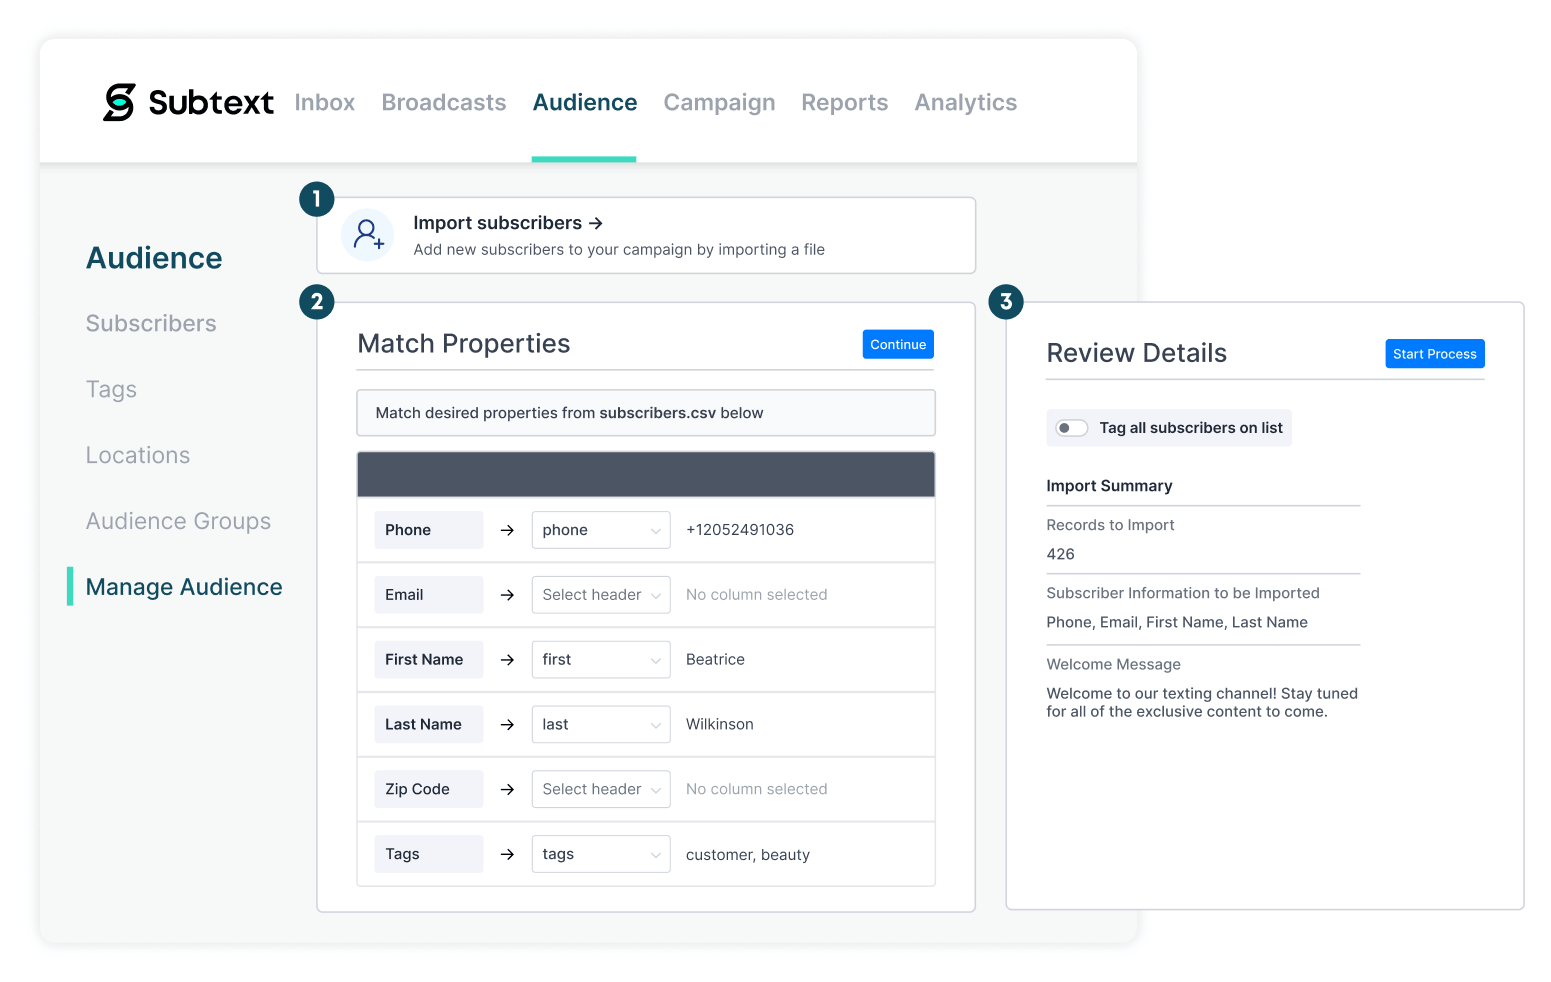1551x982 pixels.
Task: Open the first name column dropdown
Action: (600, 659)
